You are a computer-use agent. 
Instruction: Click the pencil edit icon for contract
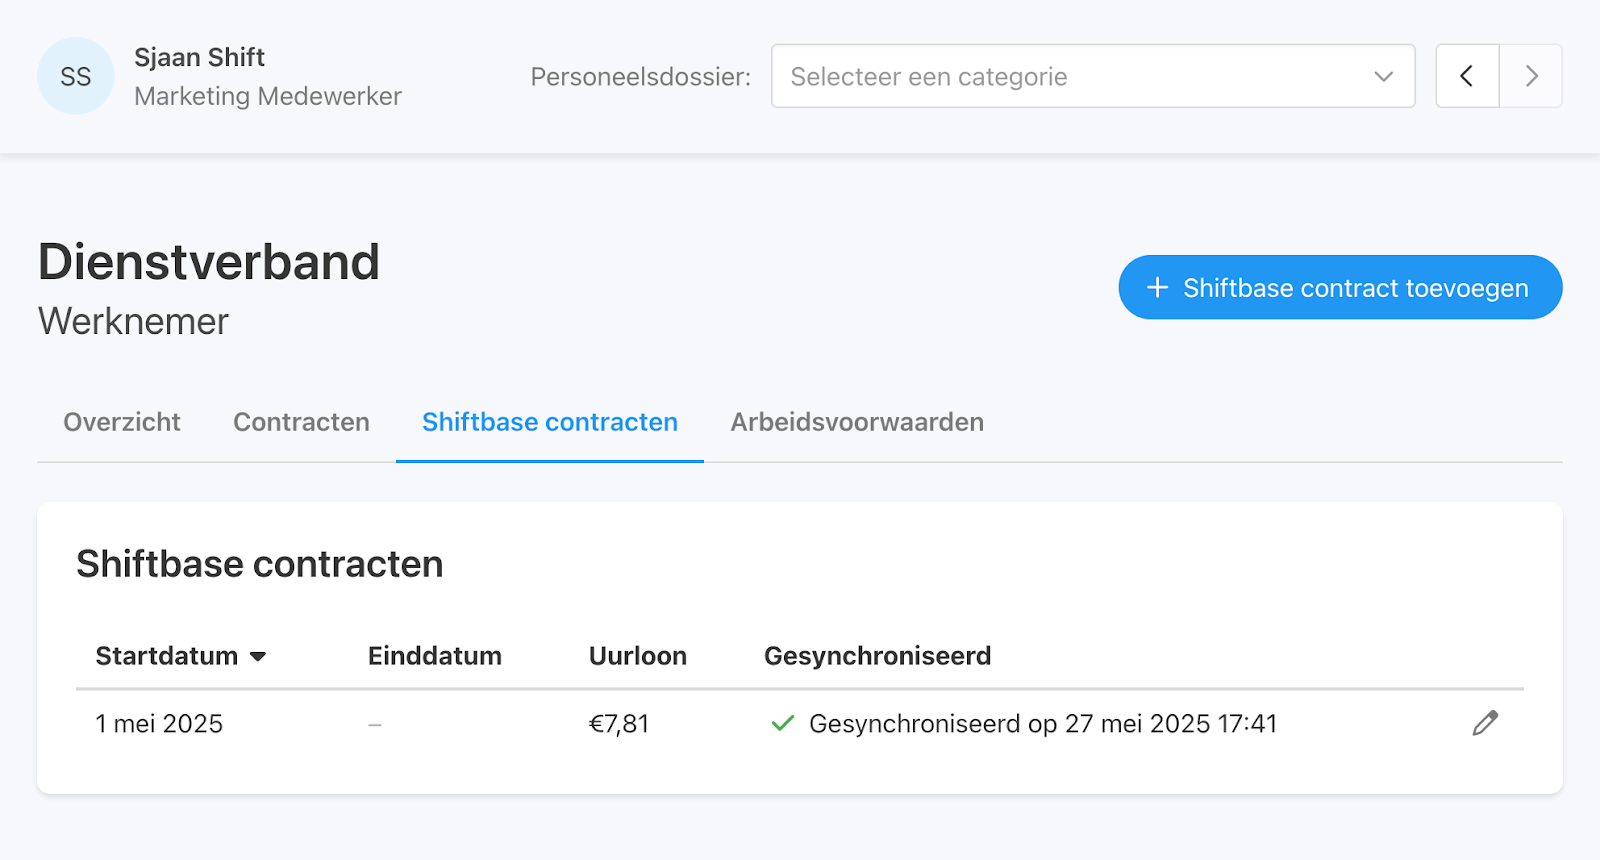pos(1485,723)
